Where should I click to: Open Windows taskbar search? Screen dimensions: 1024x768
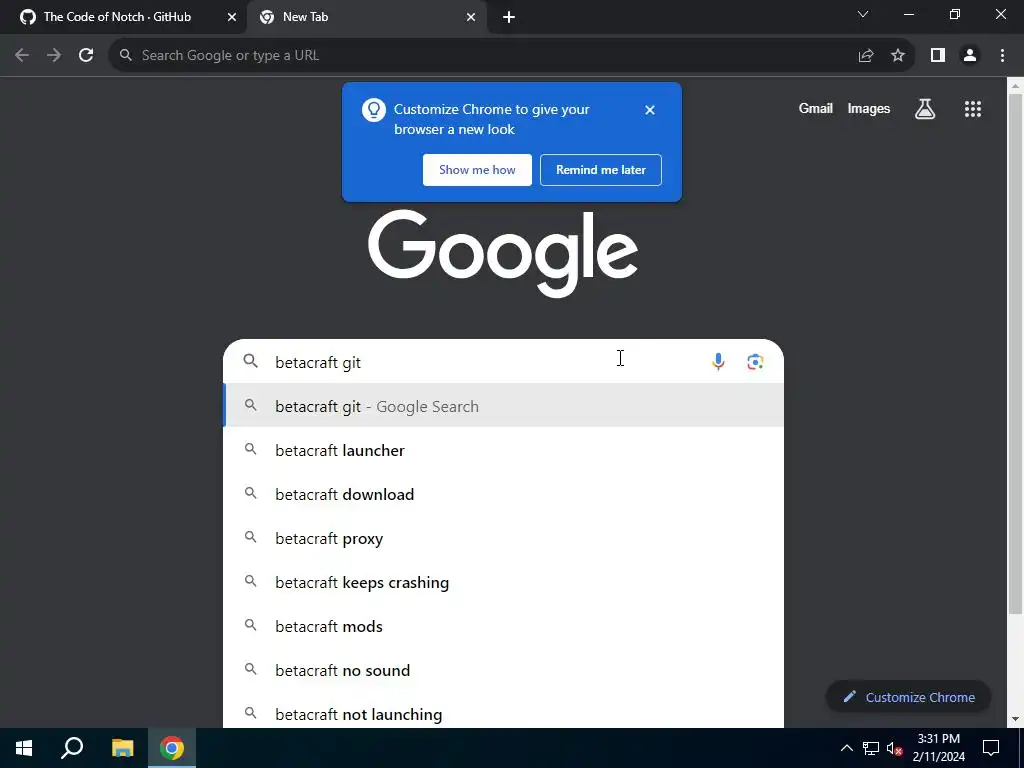coord(72,748)
